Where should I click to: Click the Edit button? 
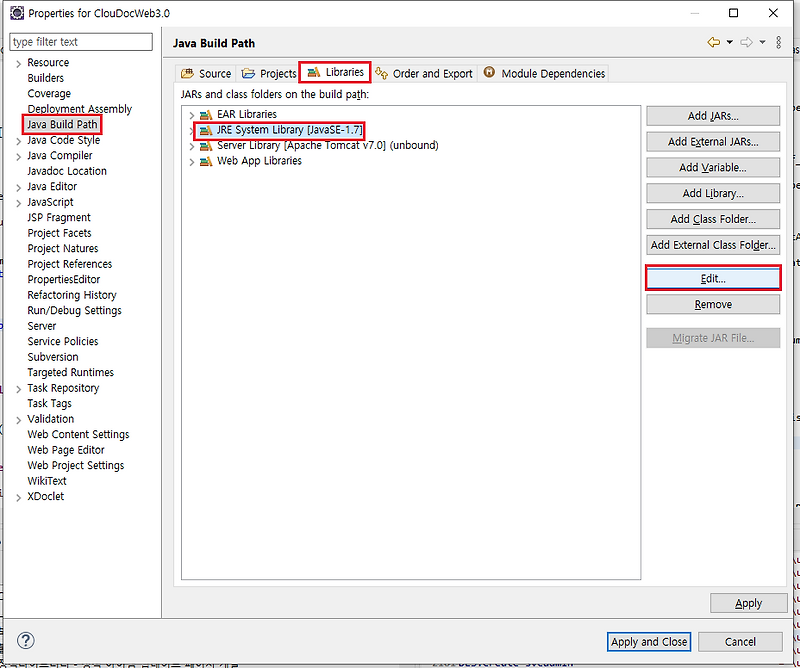(x=713, y=278)
